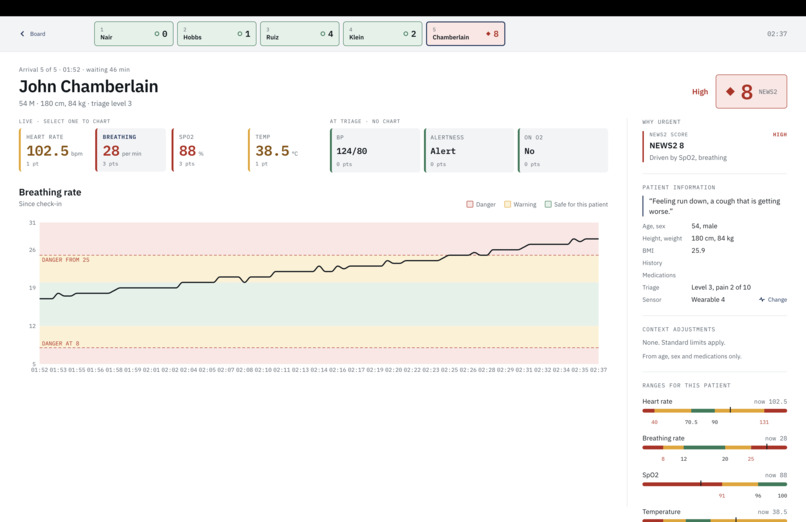Chart the Heart Rate vital card
This screenshot has height=522, width=806.
tap(54, 150)
